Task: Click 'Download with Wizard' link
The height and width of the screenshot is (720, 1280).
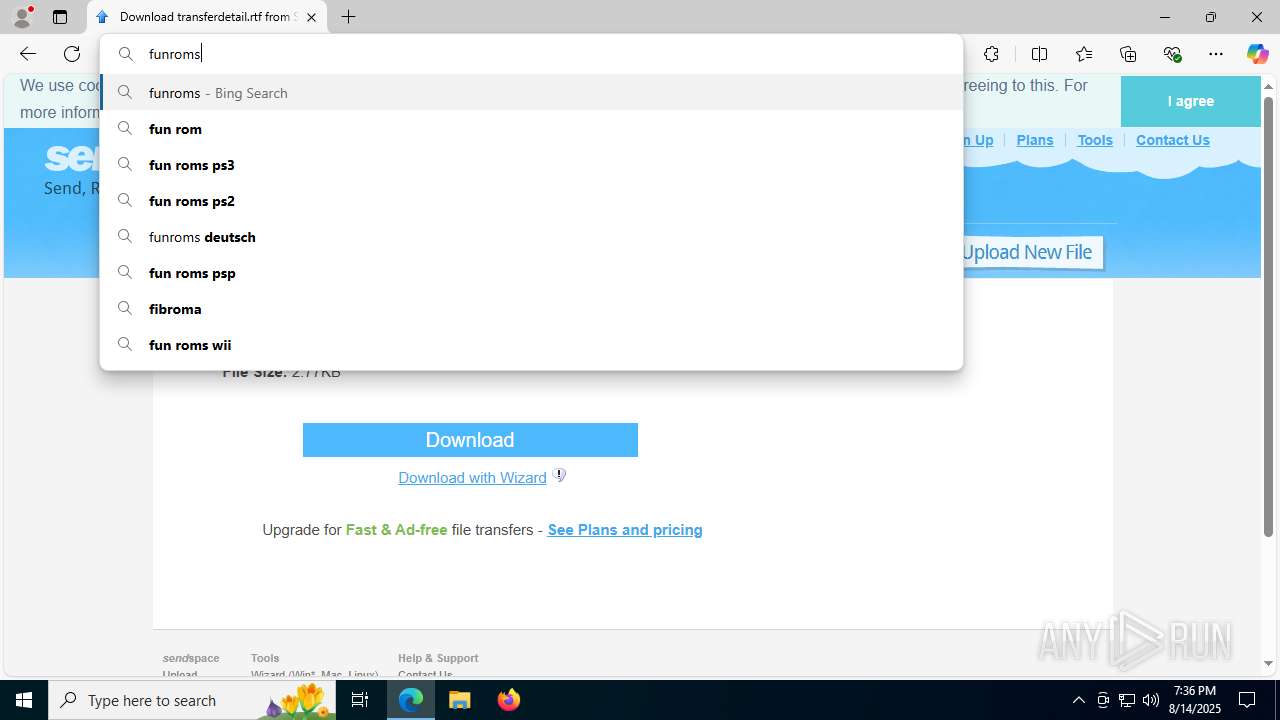Action: pos(472,478)
